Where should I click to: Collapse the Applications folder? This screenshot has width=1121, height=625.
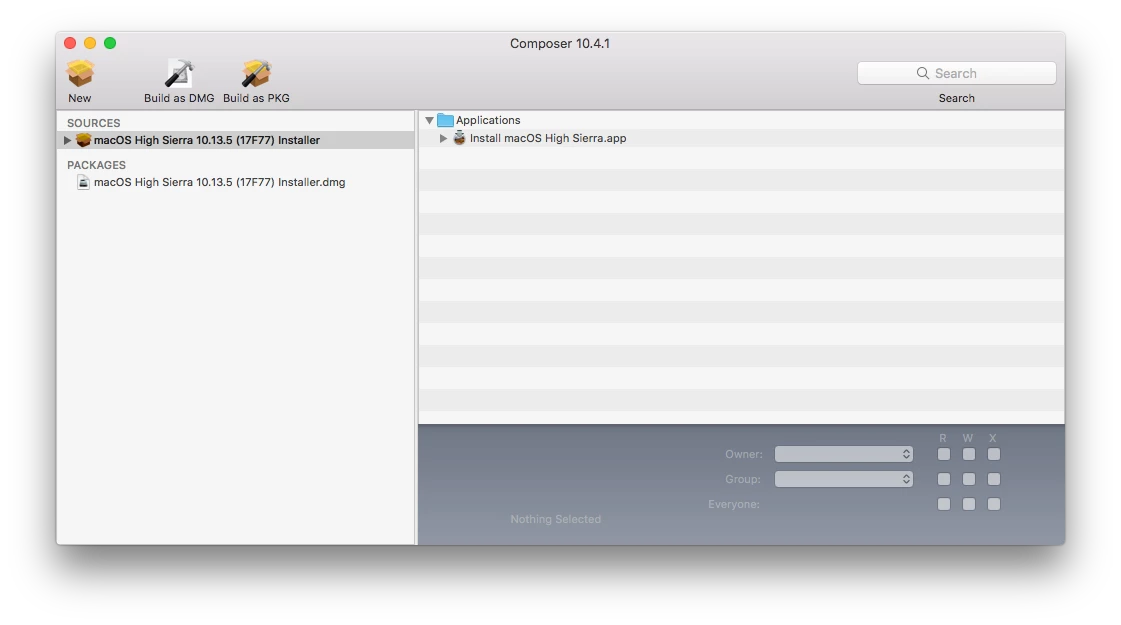point(430,120)
